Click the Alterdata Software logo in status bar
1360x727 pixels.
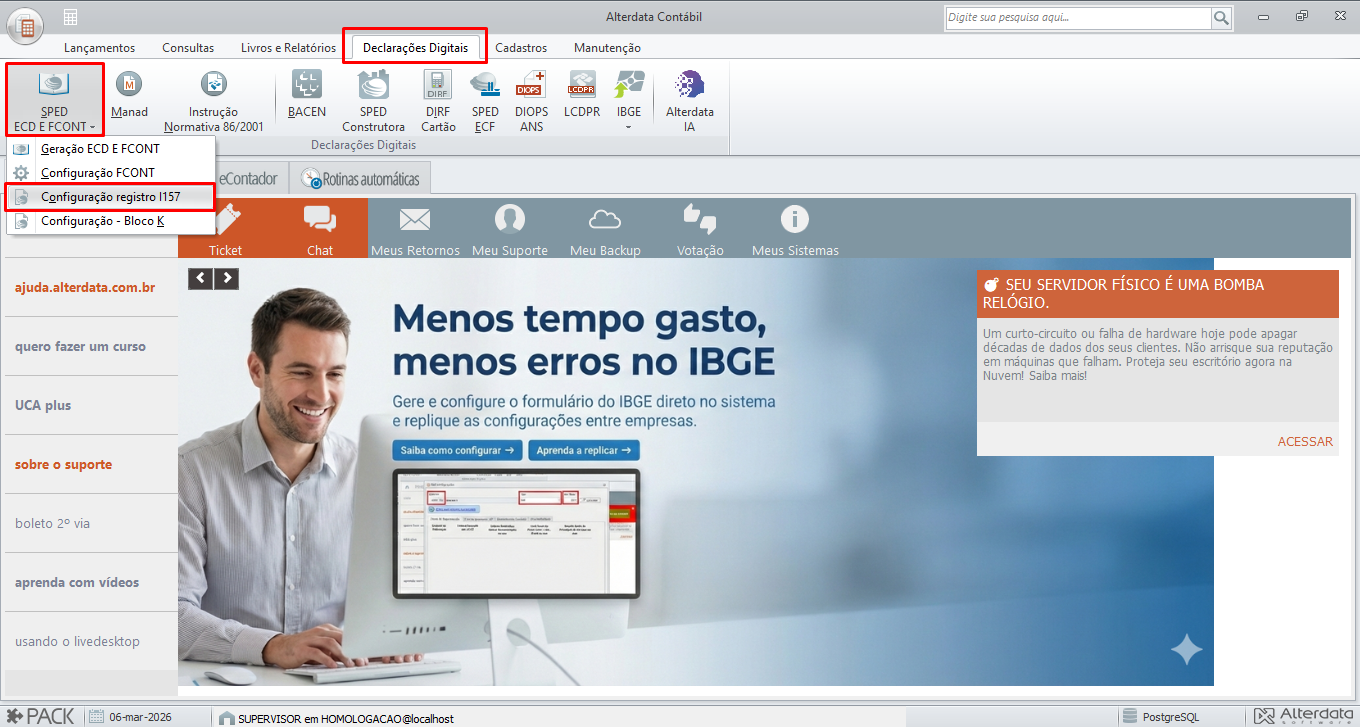click(1304, 716)
